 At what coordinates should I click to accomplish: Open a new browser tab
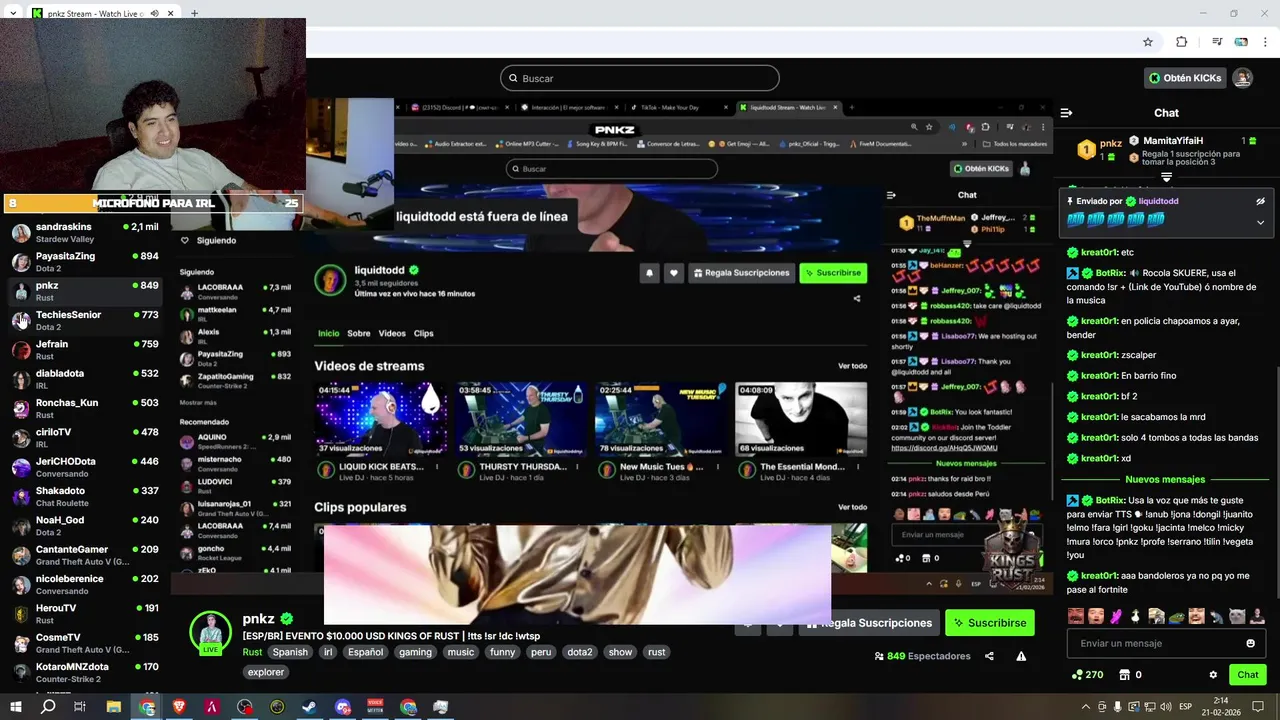pos(194,13)
